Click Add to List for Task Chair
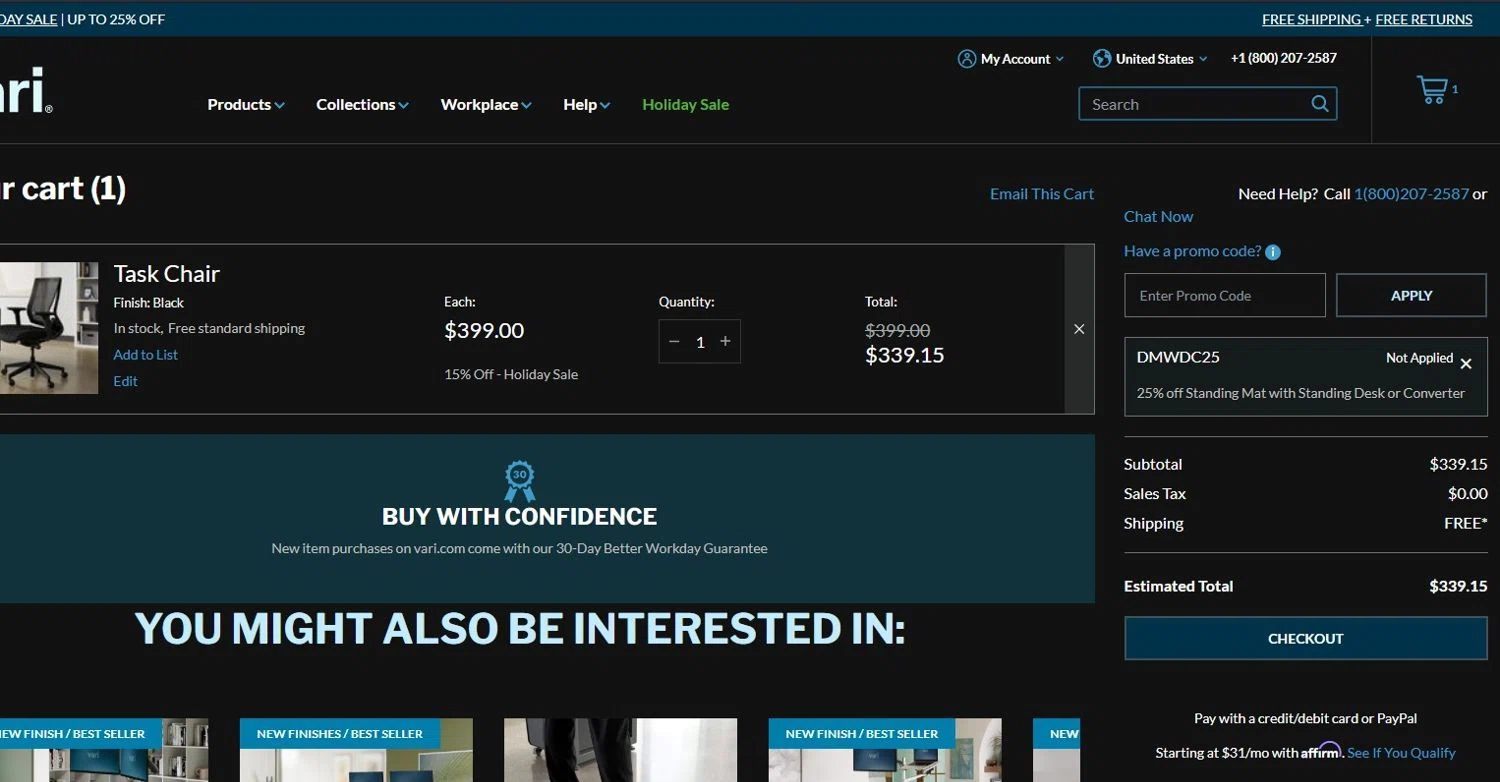The width and height of the screenshot is (1500, 782). pyautogui.click(x=146, y=355)
